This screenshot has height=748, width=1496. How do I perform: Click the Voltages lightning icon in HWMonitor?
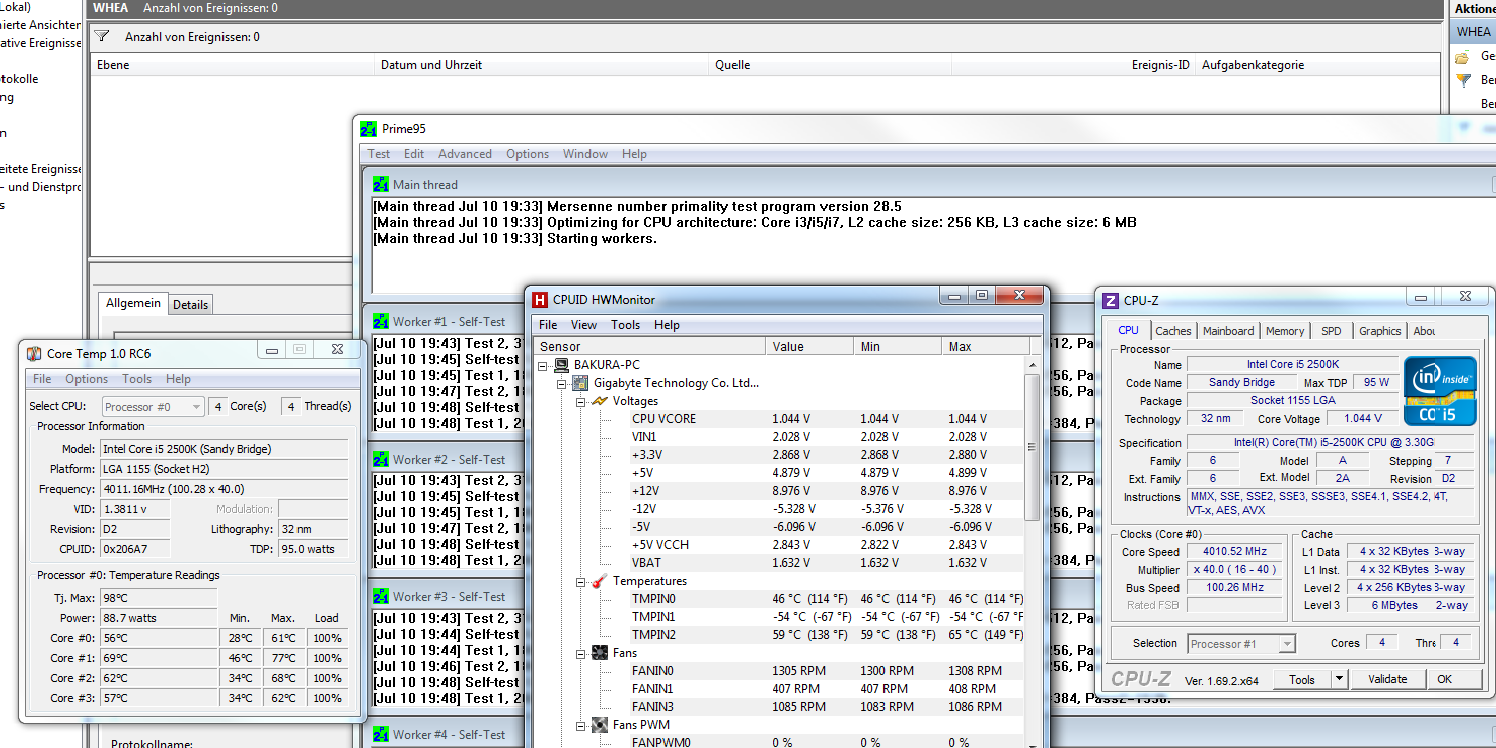599,401
